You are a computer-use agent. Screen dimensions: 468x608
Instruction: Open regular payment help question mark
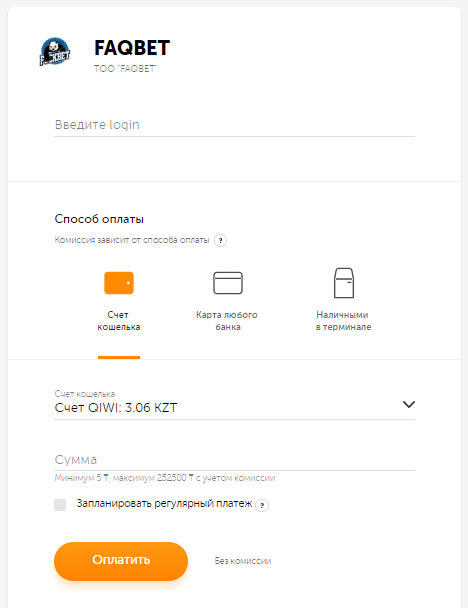[x=262, y=505]
